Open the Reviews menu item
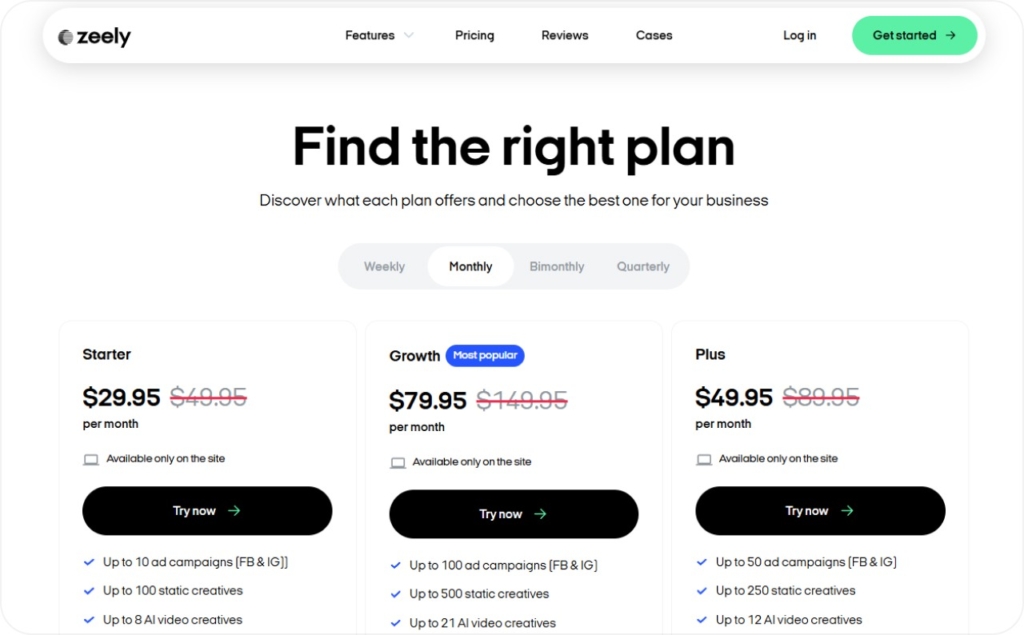The width and height of the screenshot is (1024, 635). 564,35
